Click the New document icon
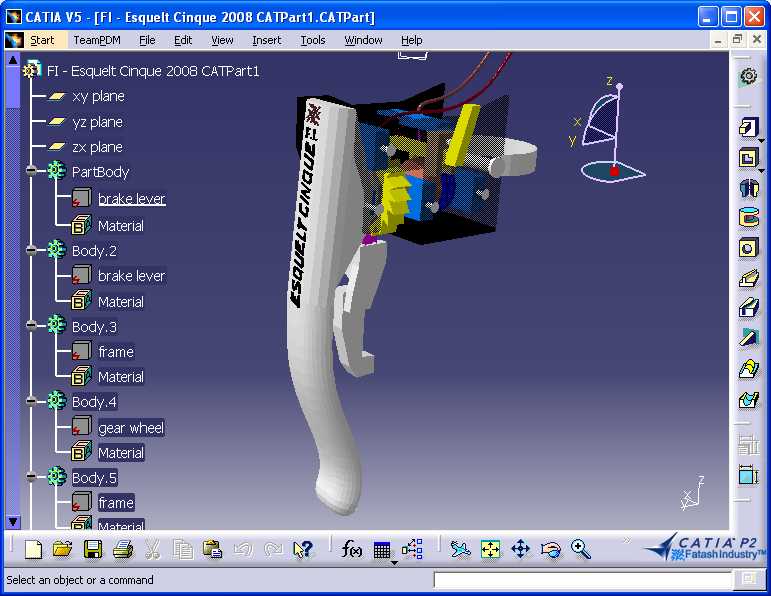771x596 pixels. pos(32,549)
